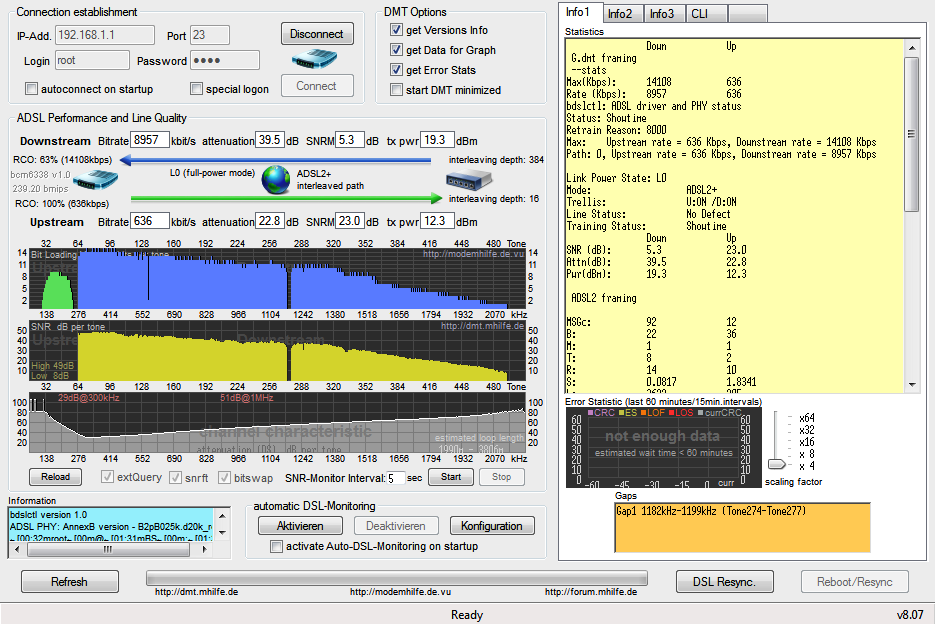Click the 'bdslctl version 1.0' text line

click(48, 515)
